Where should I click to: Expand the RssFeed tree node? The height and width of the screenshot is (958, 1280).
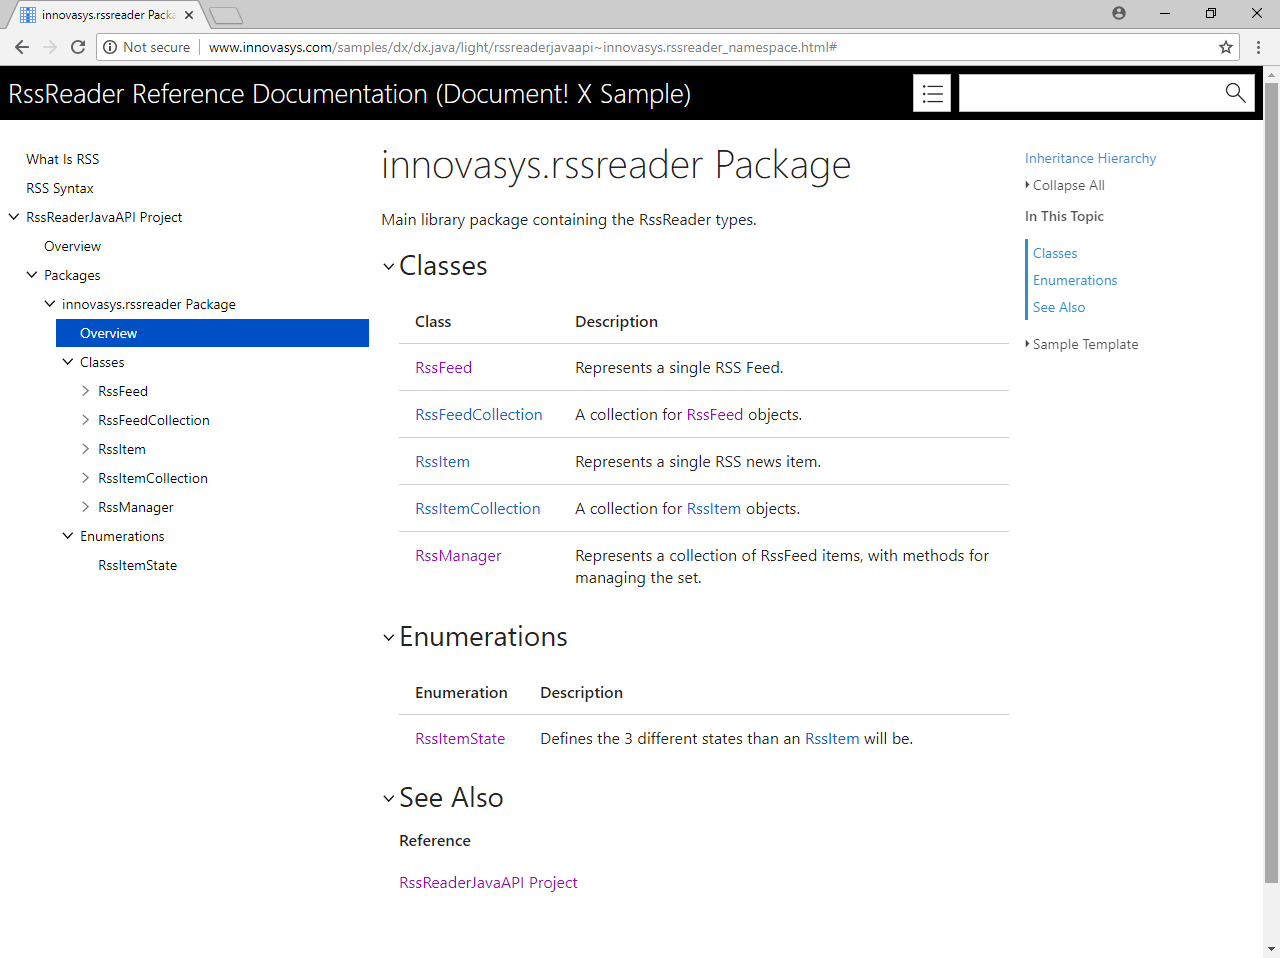(86, 391)
